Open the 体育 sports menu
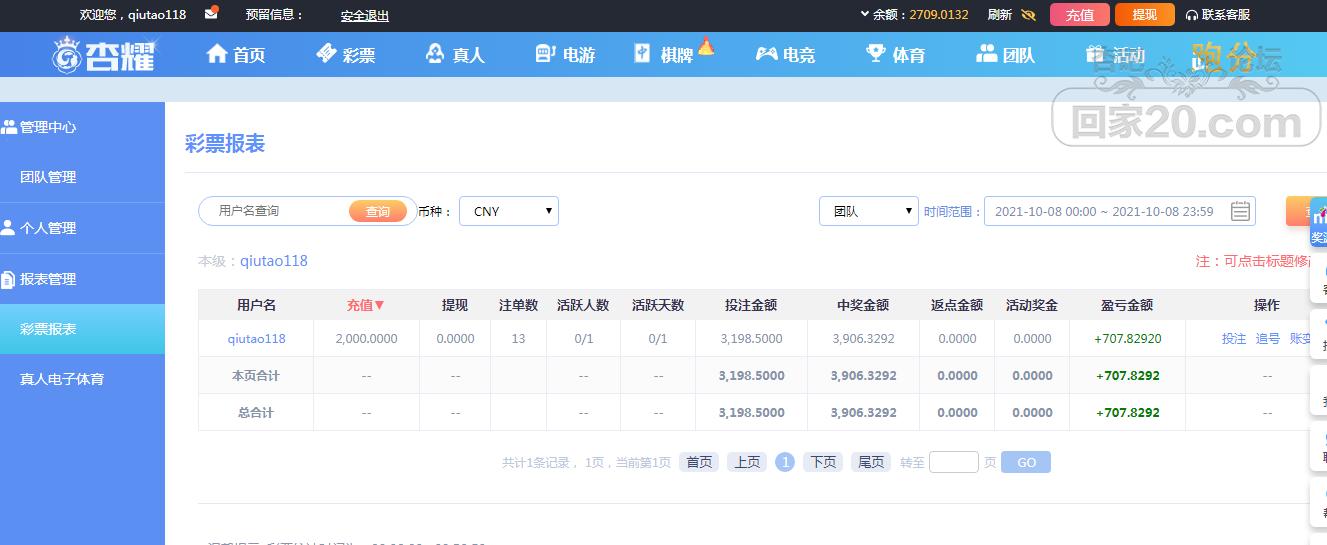This screenshot has height=545, width=1327. click(x=895, y=55)
